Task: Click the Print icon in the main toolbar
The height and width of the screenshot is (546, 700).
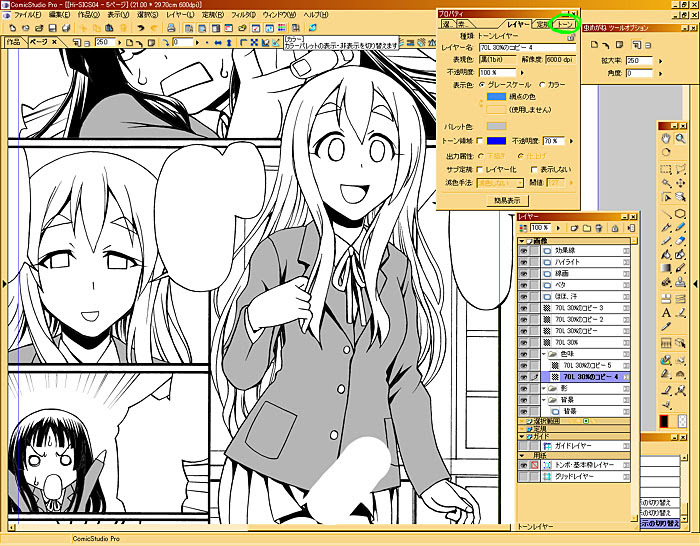Action: coord(171,28)
